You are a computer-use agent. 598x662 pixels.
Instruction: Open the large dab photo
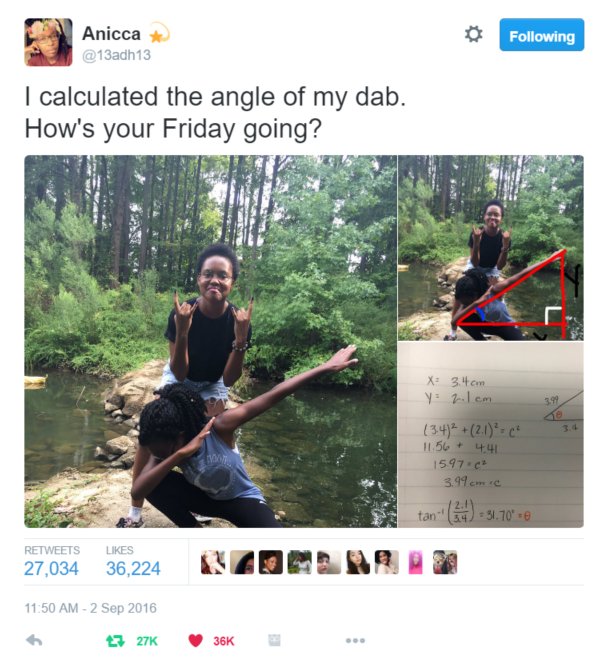[x=210, y=342]
